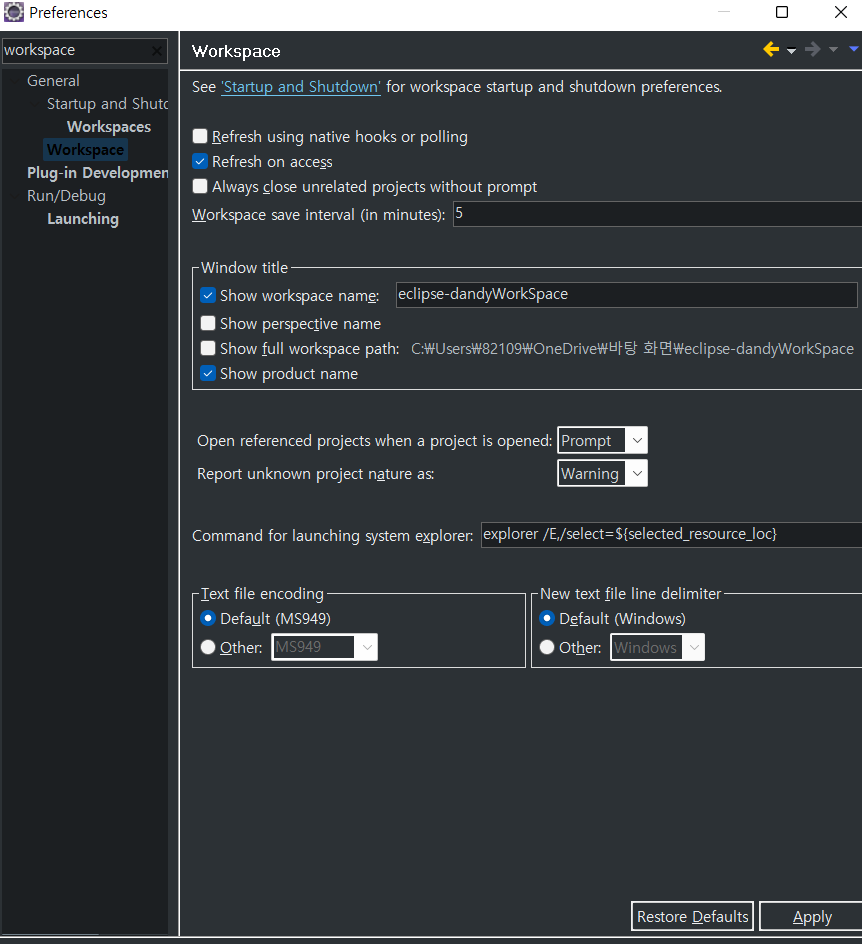Open the MS949 encoding combo box
Screen dimensions: 862x944
[x=324, y=647]
